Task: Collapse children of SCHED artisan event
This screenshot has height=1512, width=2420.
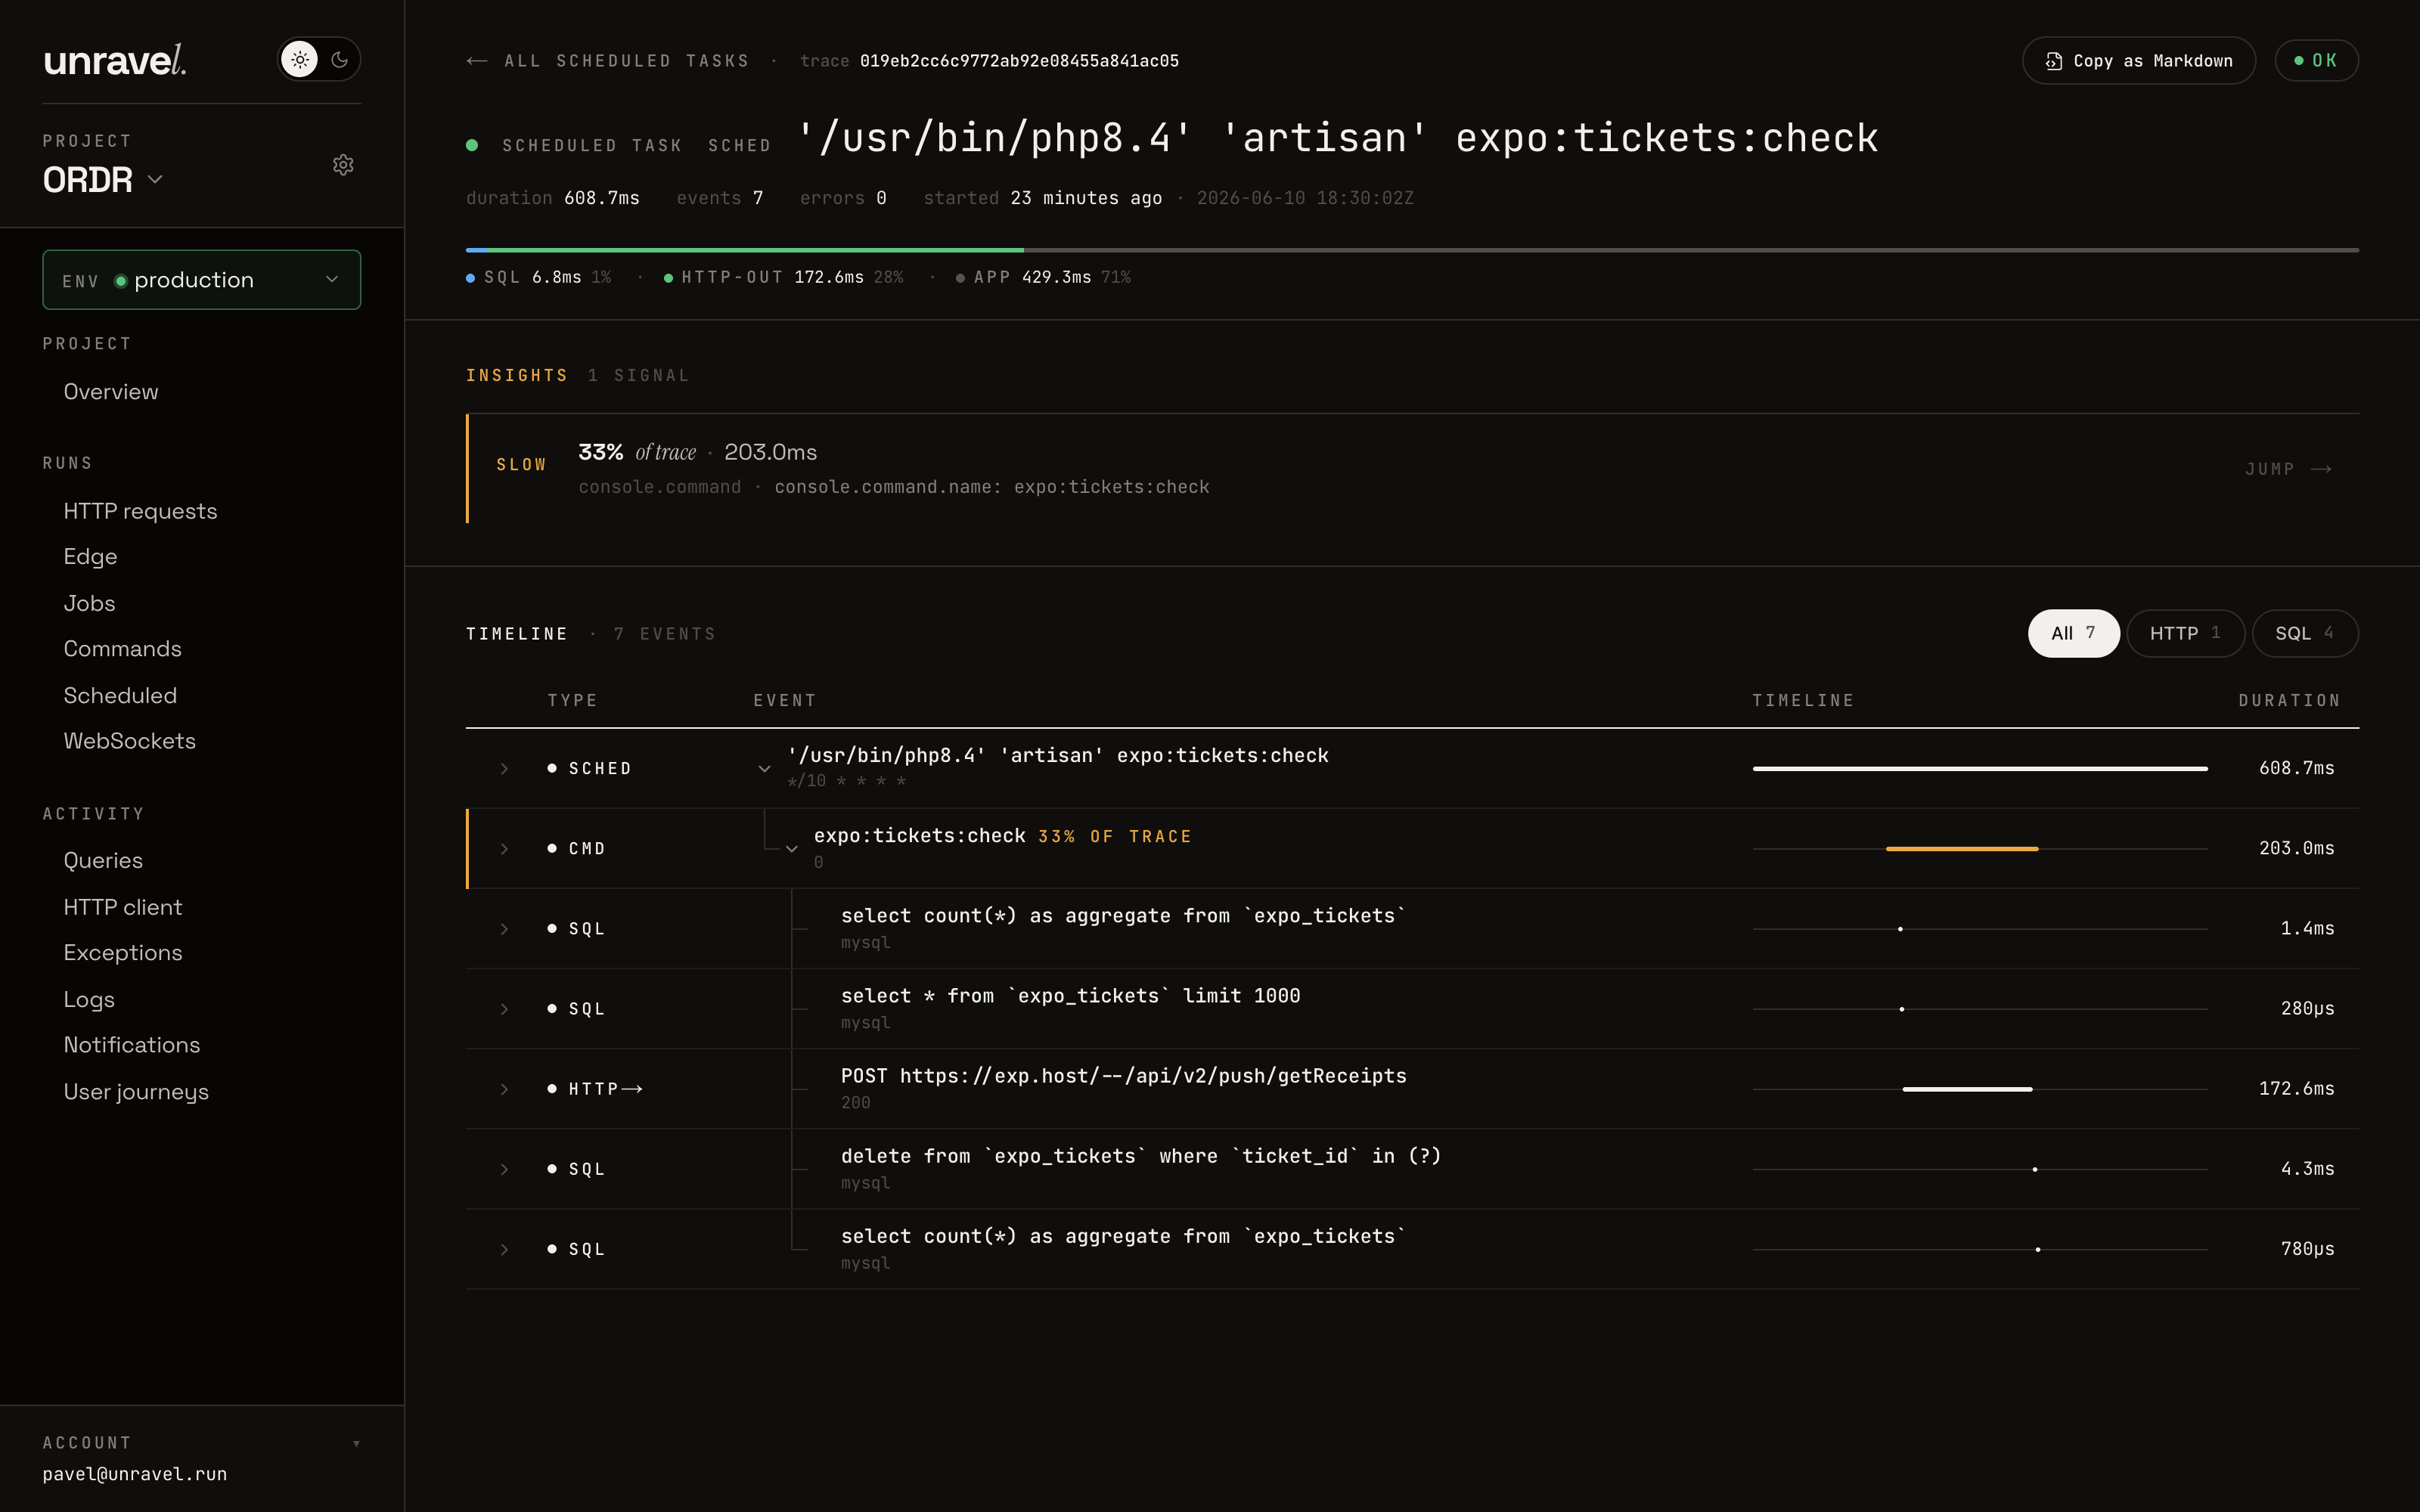Action: click(x=764, y=769)
